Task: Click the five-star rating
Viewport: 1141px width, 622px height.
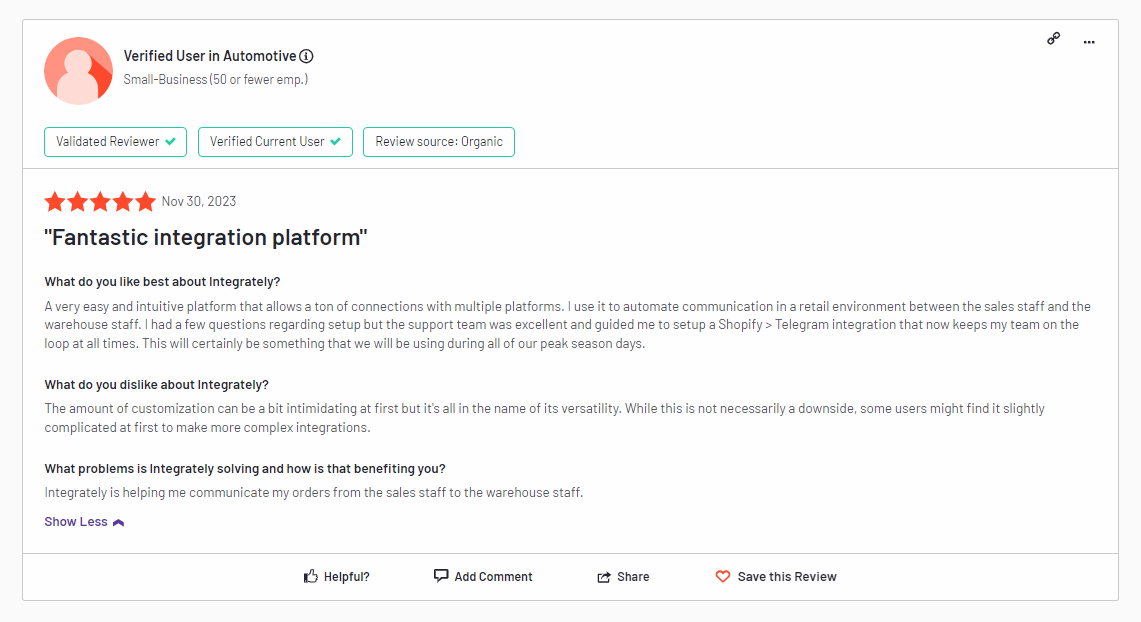Action: pyautogui.click(x=100, y=202)
